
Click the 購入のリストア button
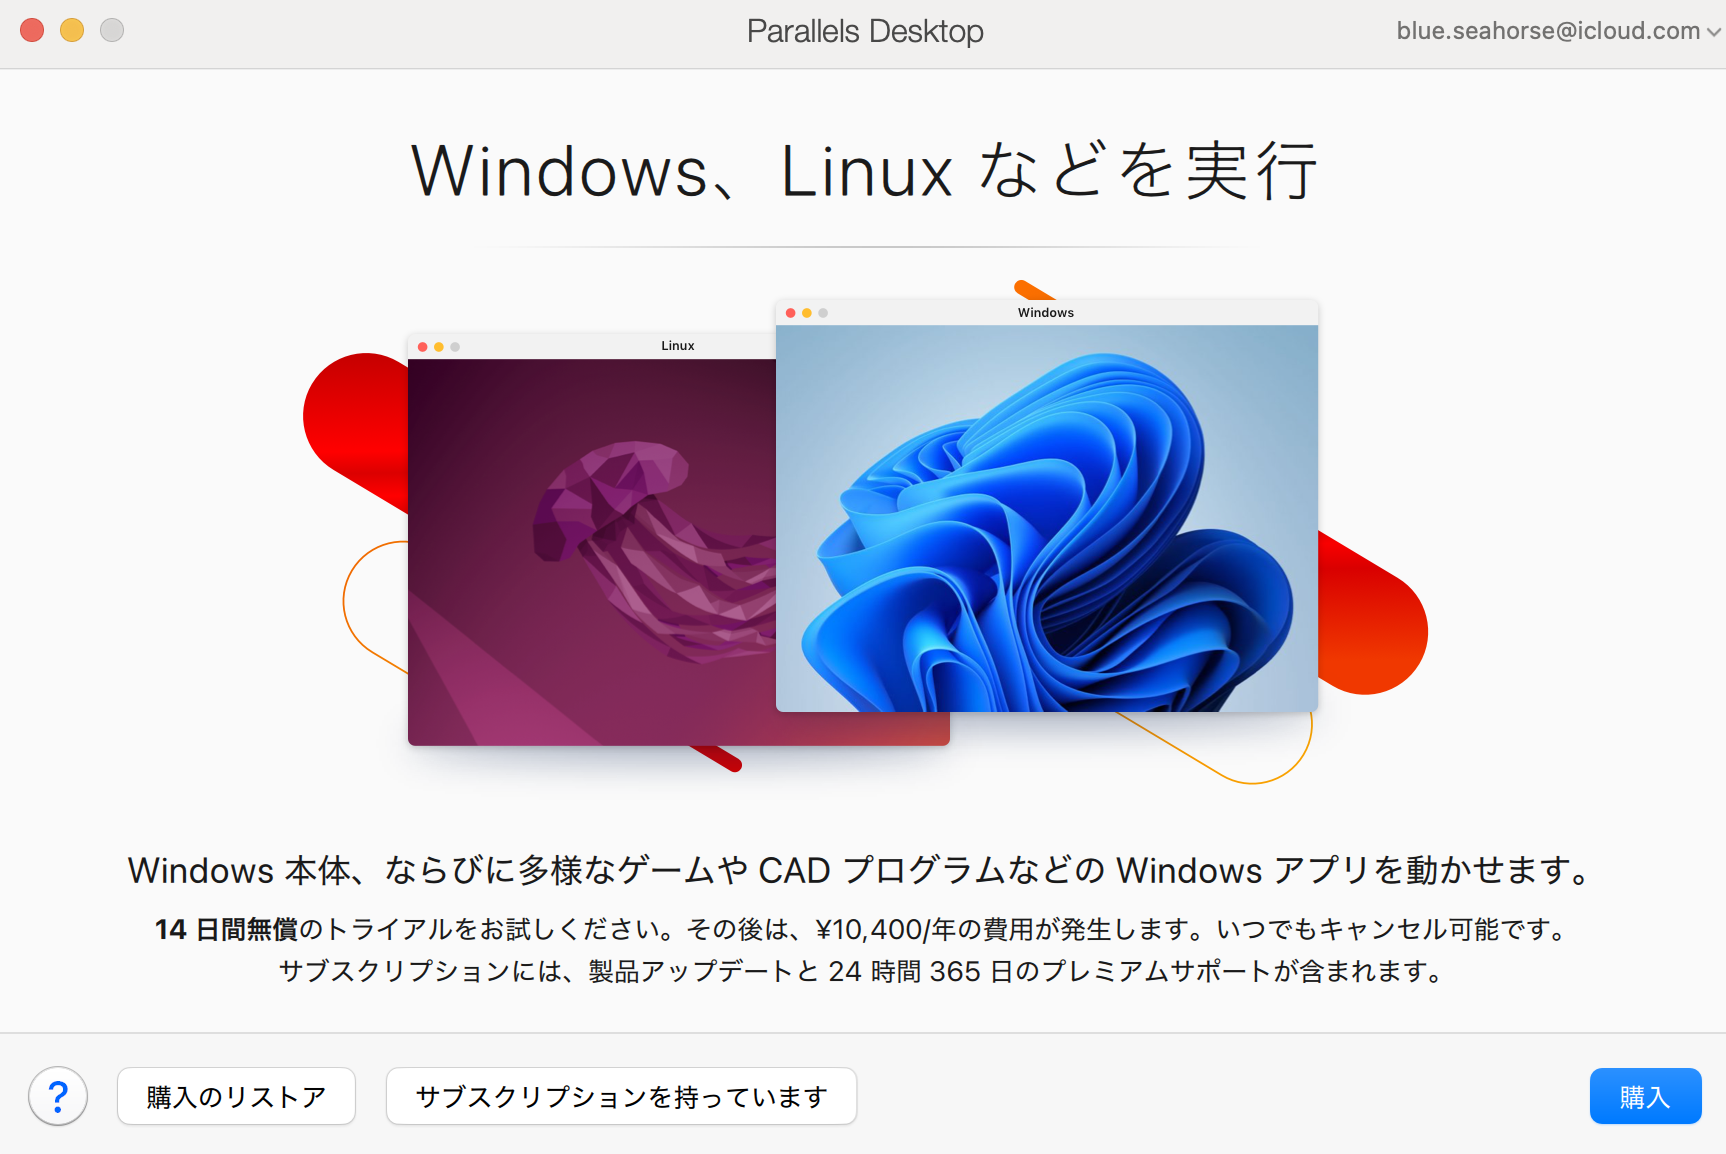pos(236,1096)
